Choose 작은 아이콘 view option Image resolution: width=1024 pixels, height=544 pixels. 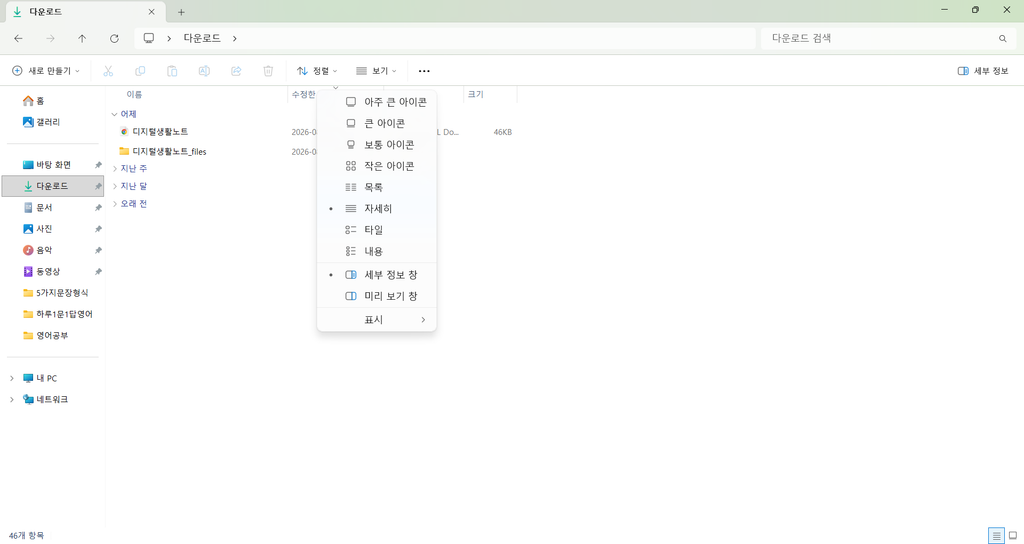[377, 166]
